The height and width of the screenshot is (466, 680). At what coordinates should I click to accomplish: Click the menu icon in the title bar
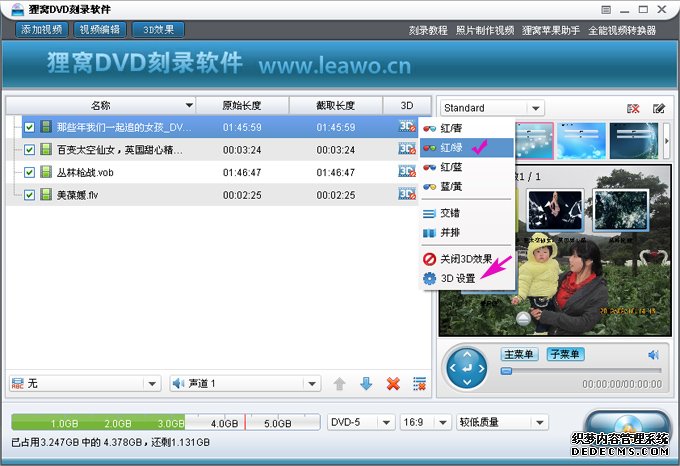606,10
